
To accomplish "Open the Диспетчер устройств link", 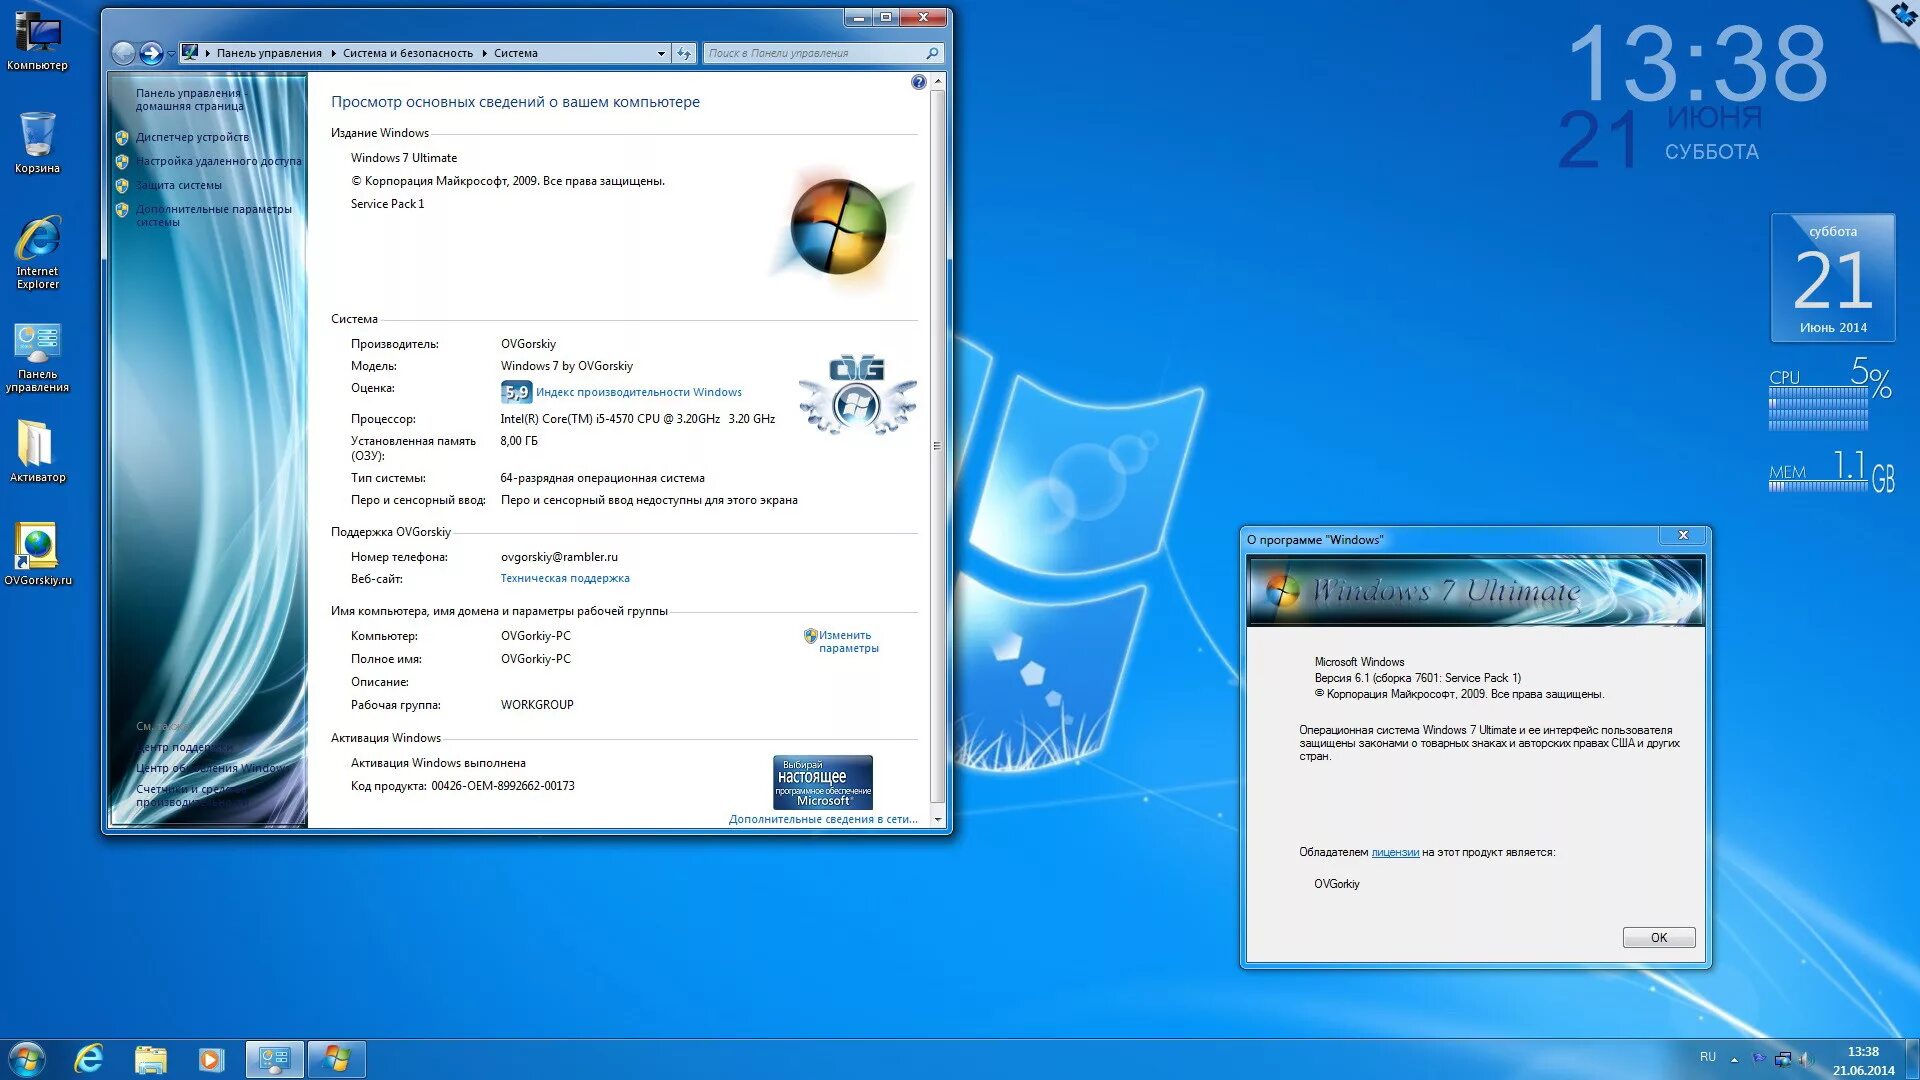I will (x=192, y=138).
